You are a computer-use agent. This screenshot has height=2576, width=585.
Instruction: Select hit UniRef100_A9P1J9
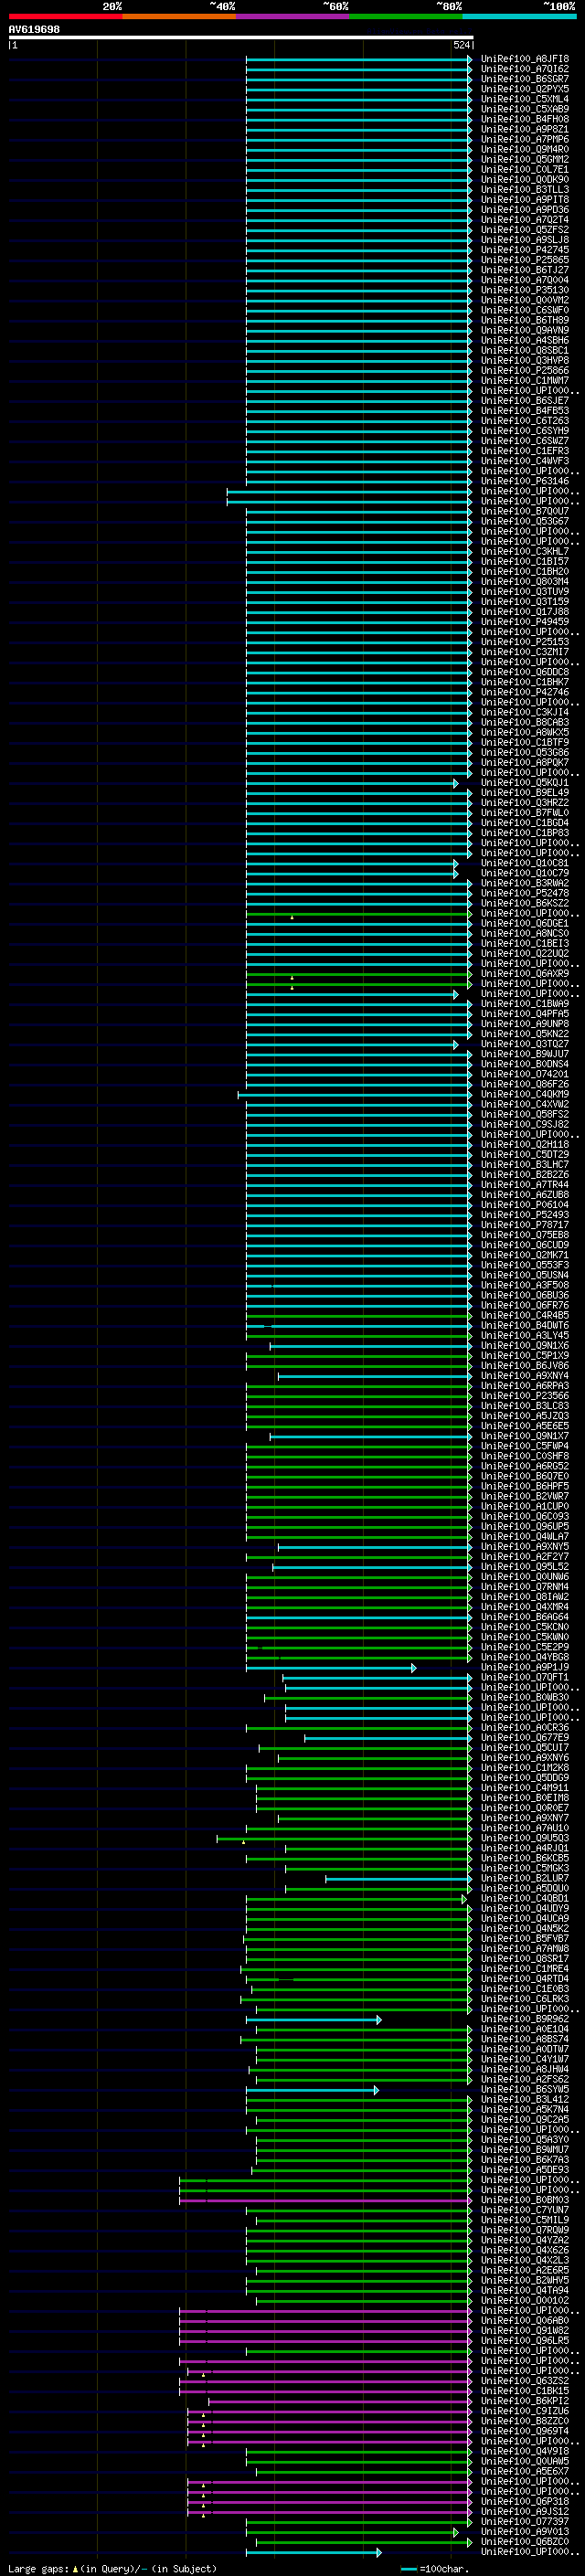[x=525, y=1667]
